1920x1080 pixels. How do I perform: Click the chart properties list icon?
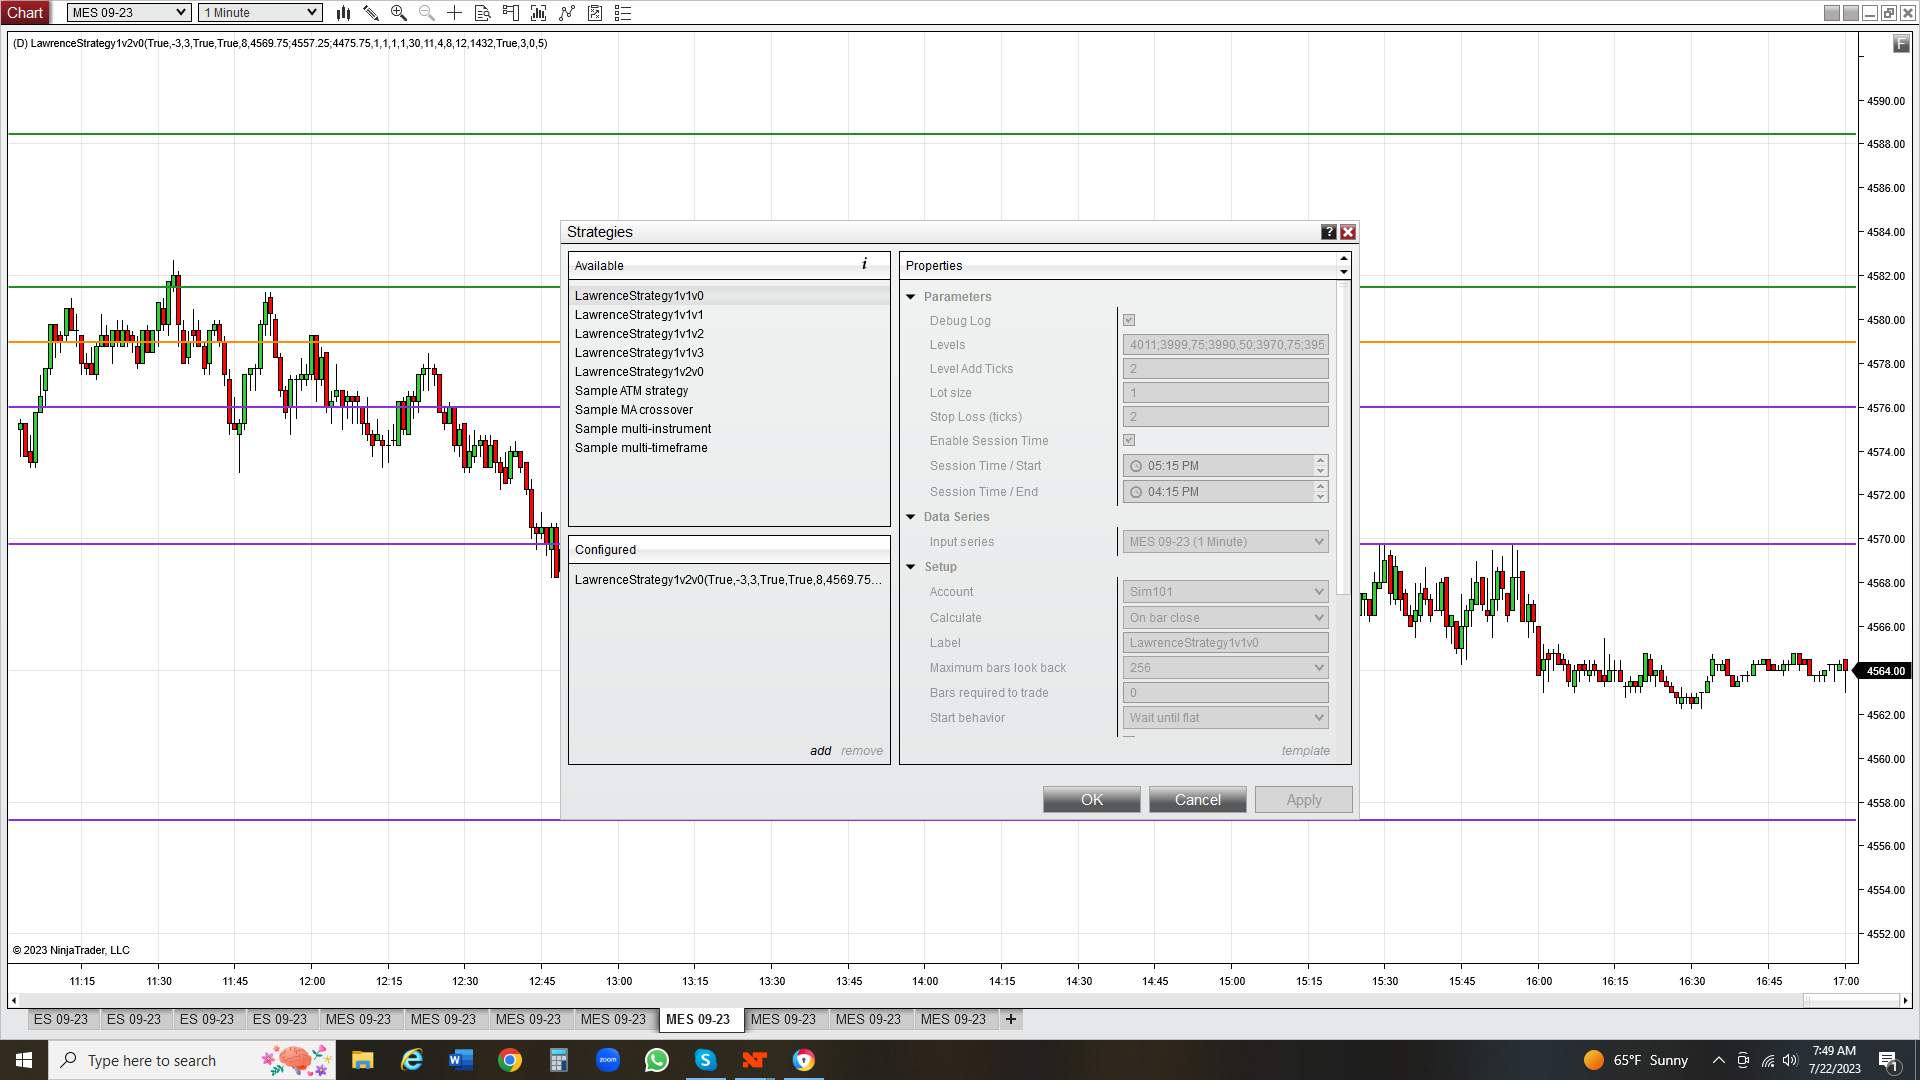tap(623, 13)
